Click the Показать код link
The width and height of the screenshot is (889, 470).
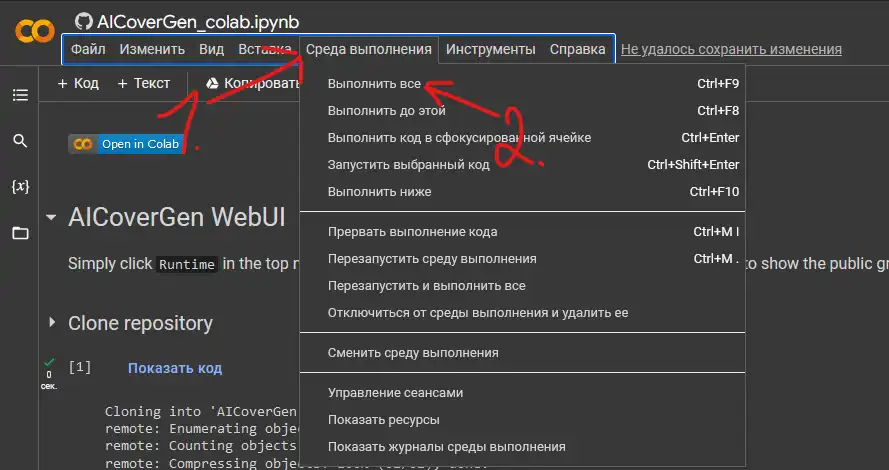coord(175,368)
